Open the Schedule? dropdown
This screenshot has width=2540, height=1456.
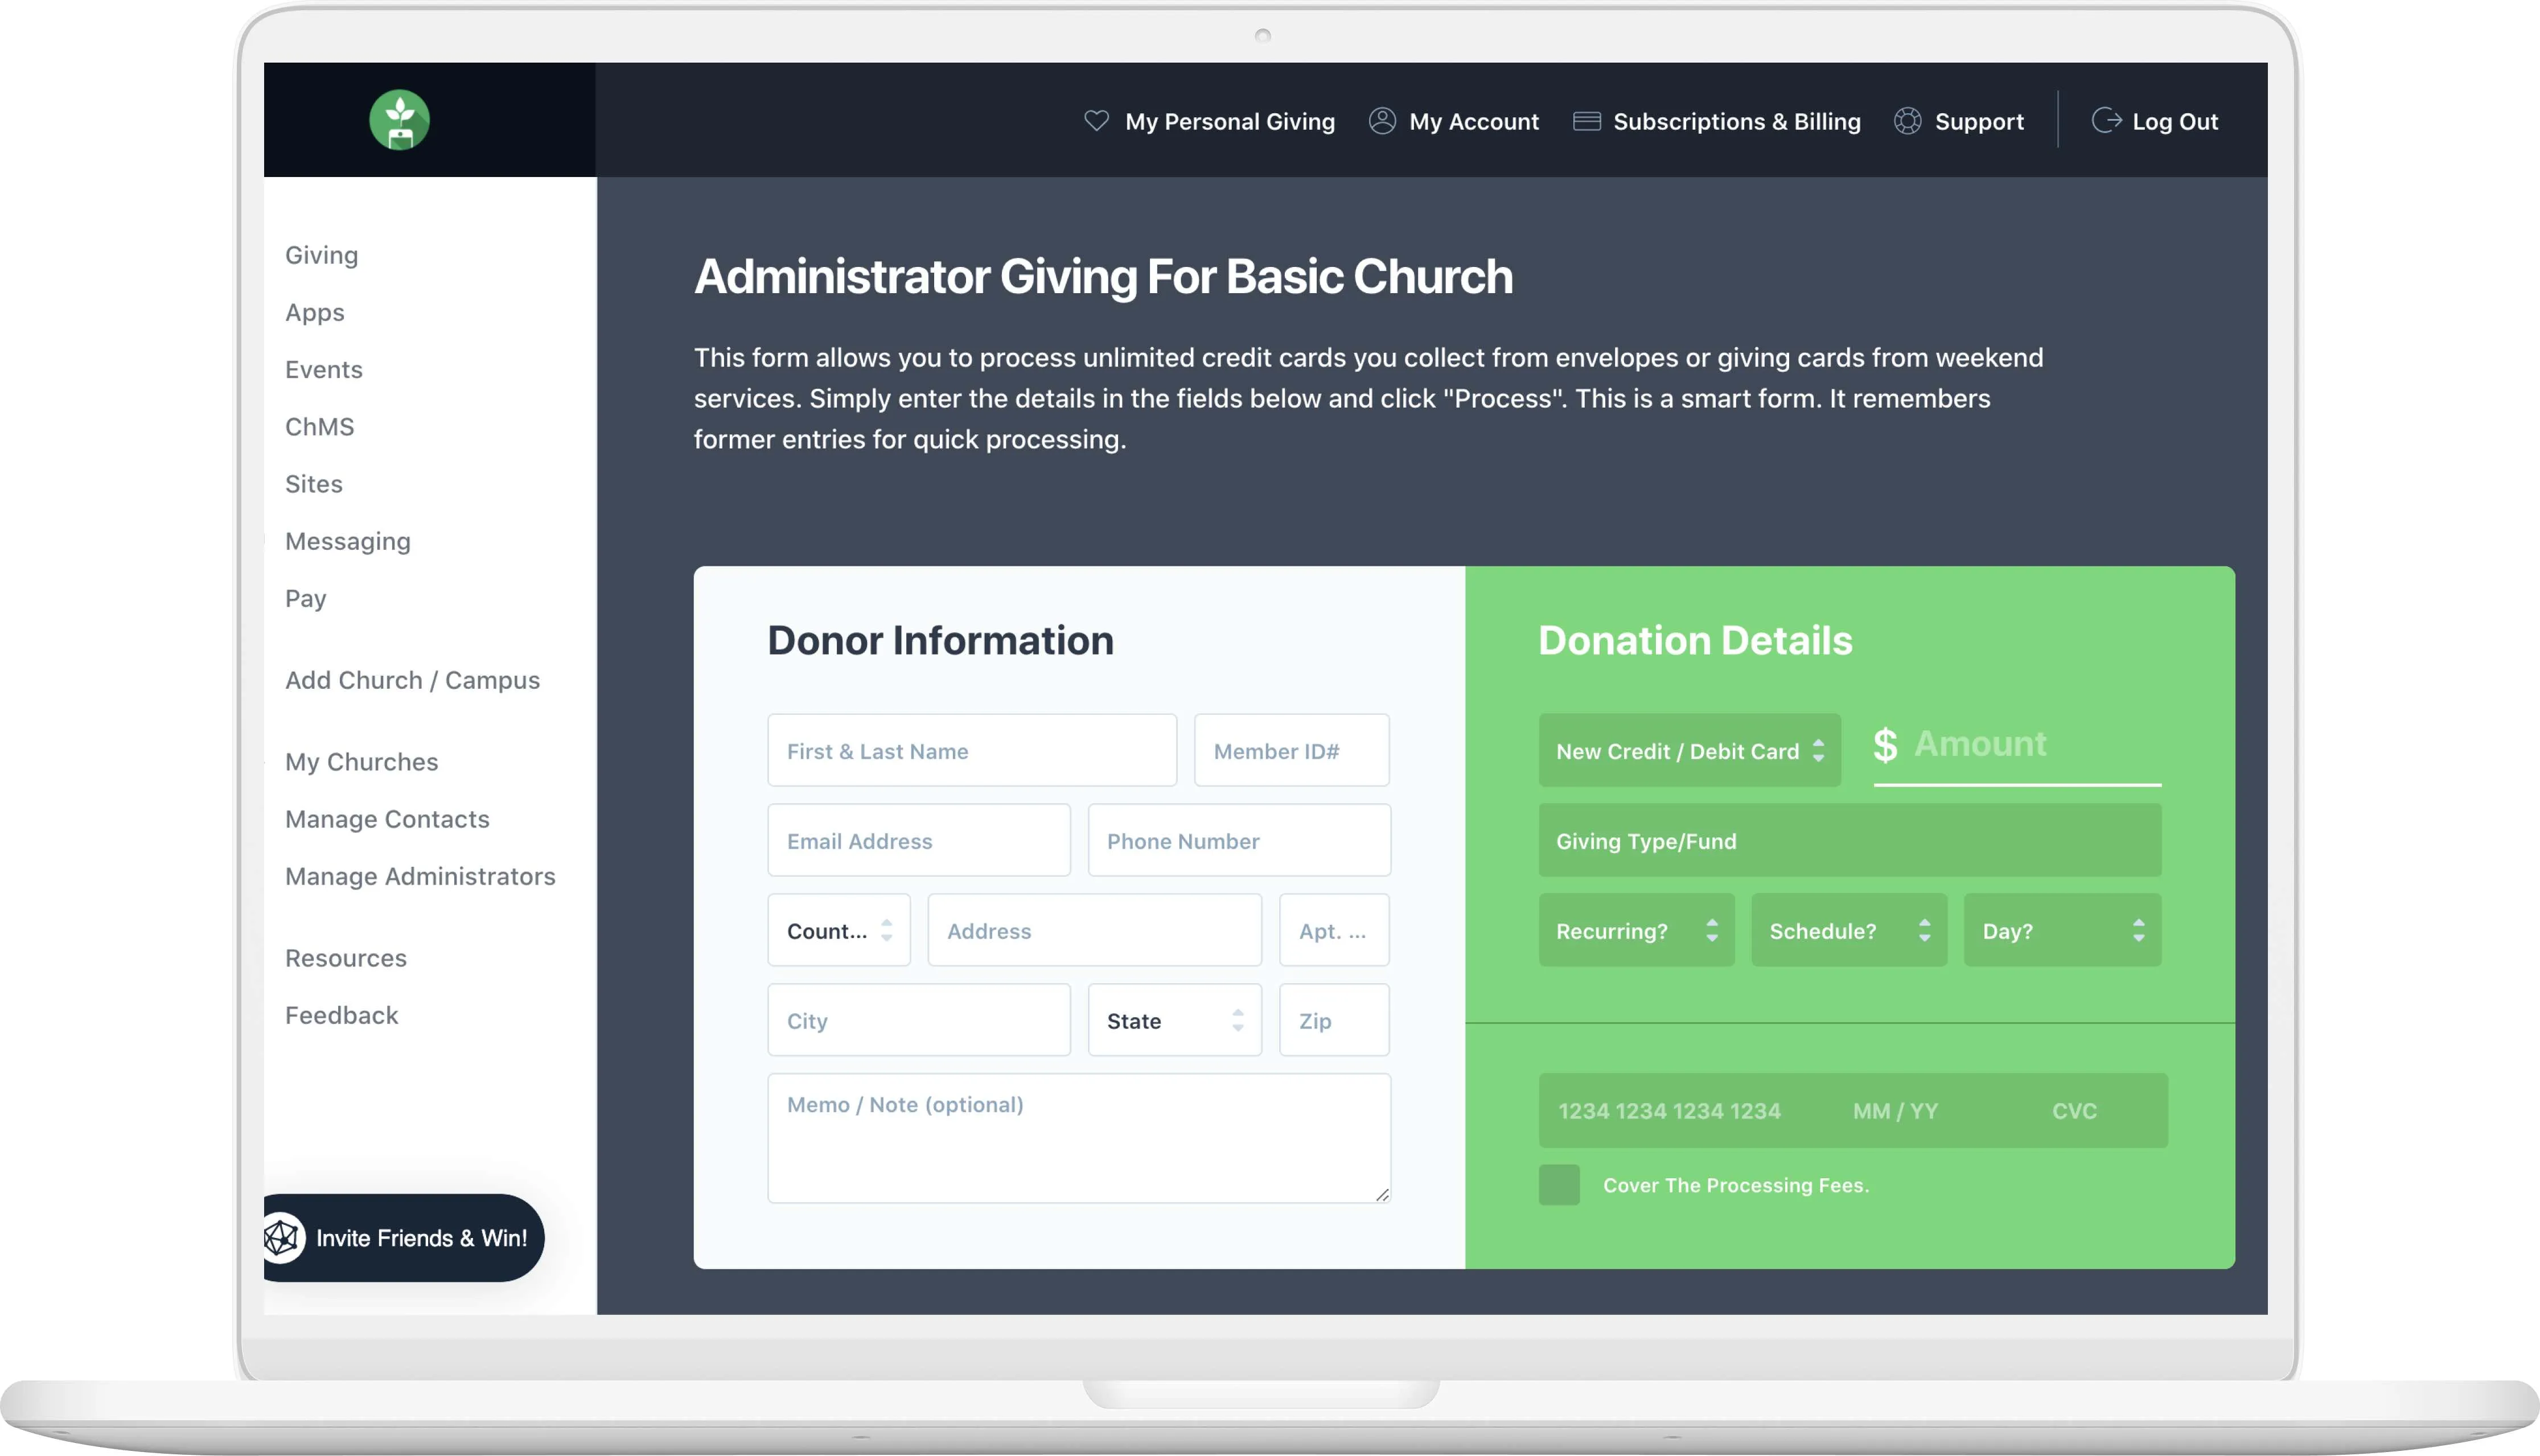[1848, 930]
